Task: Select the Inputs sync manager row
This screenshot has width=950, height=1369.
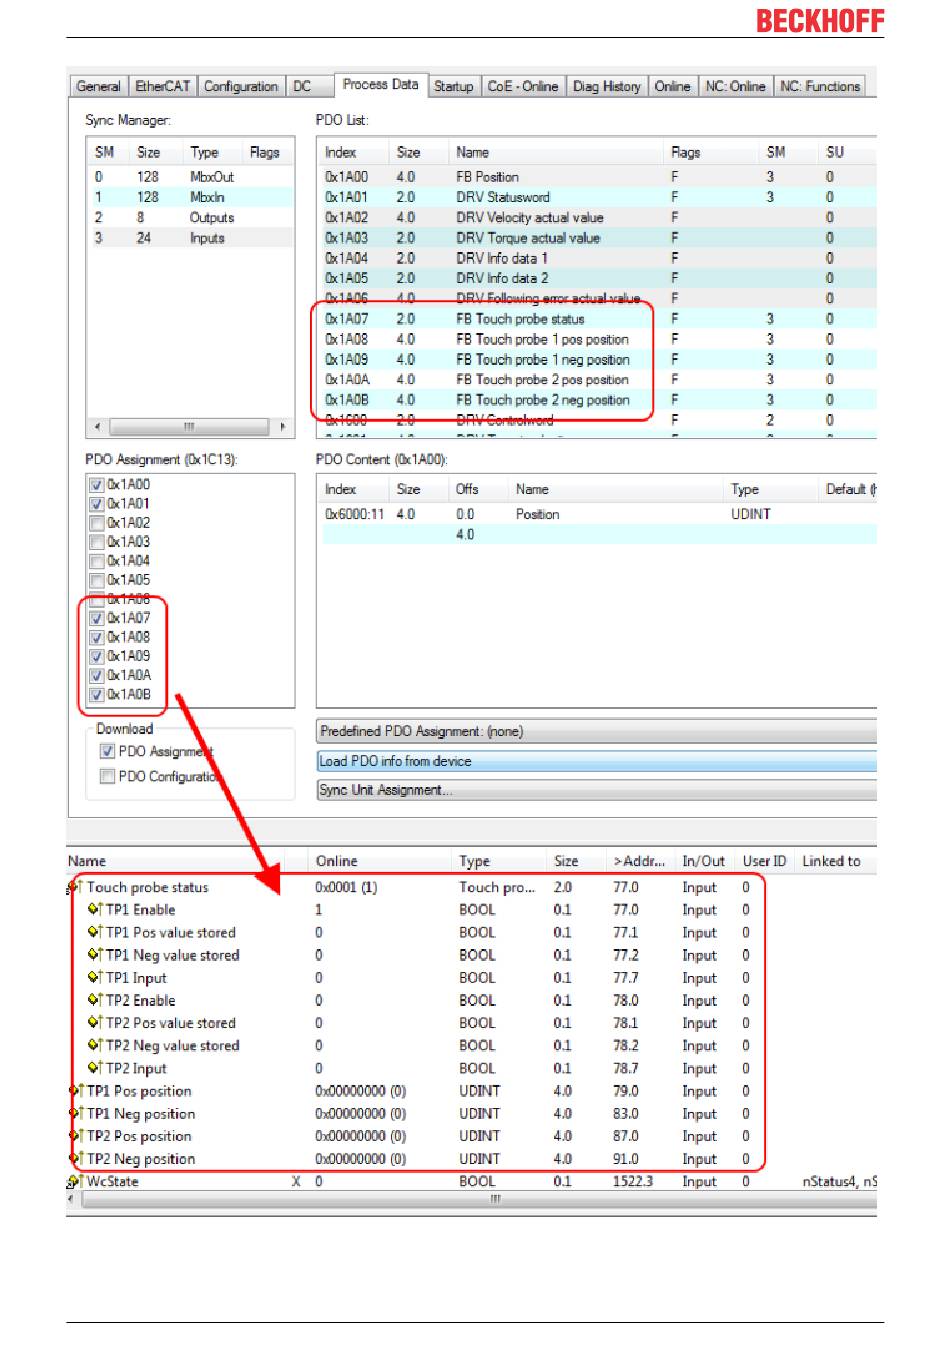Action: [191, 238]
